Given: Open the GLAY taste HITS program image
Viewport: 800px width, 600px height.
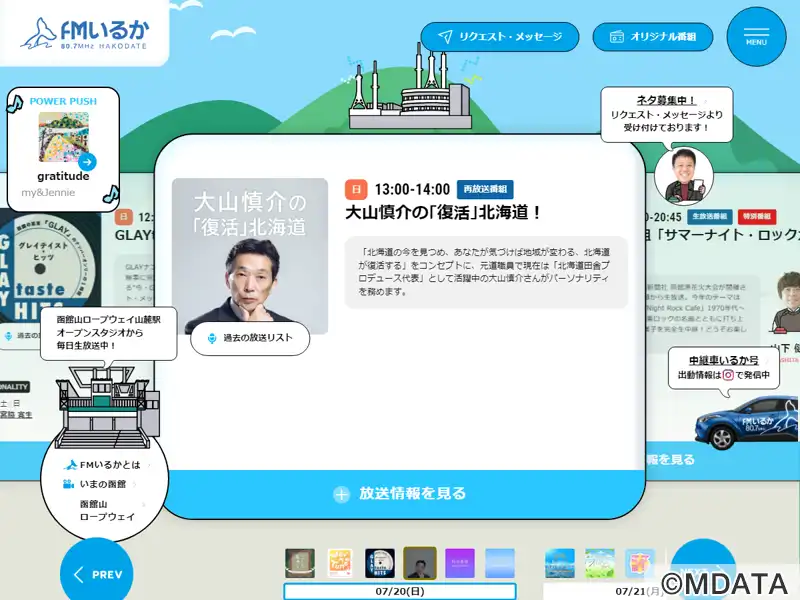Looking at the screenshot, I should click(x=50, y=265).
